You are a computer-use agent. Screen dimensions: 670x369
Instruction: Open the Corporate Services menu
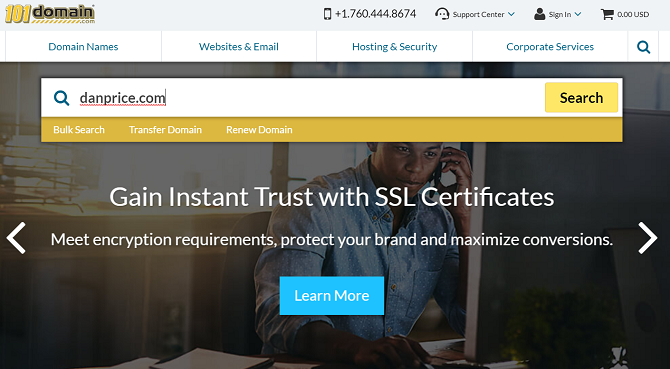pos(550,47)
